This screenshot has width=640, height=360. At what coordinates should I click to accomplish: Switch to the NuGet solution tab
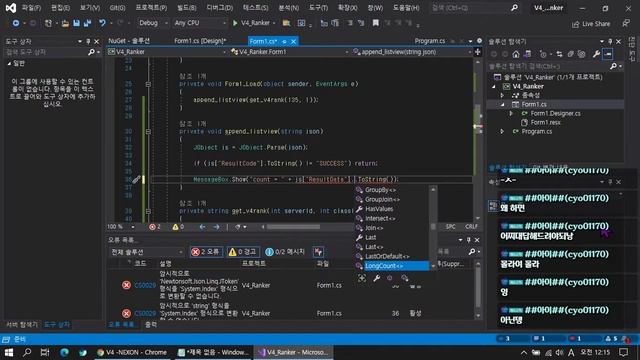(x=129, y=41)
